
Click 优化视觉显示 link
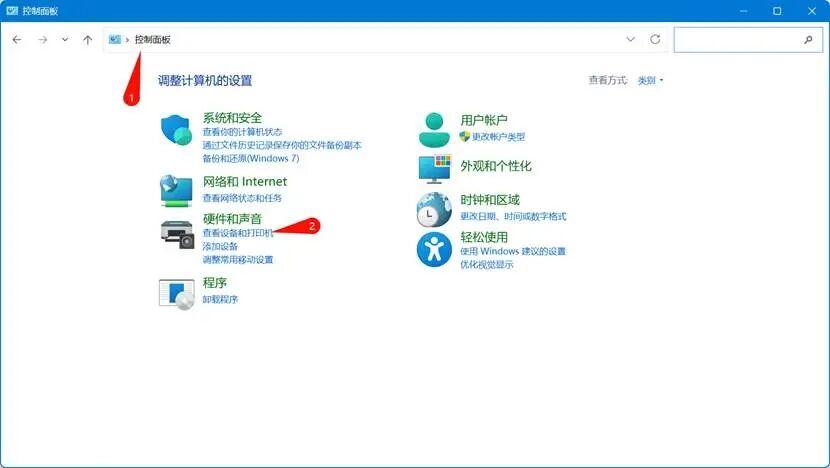[486, 264]
